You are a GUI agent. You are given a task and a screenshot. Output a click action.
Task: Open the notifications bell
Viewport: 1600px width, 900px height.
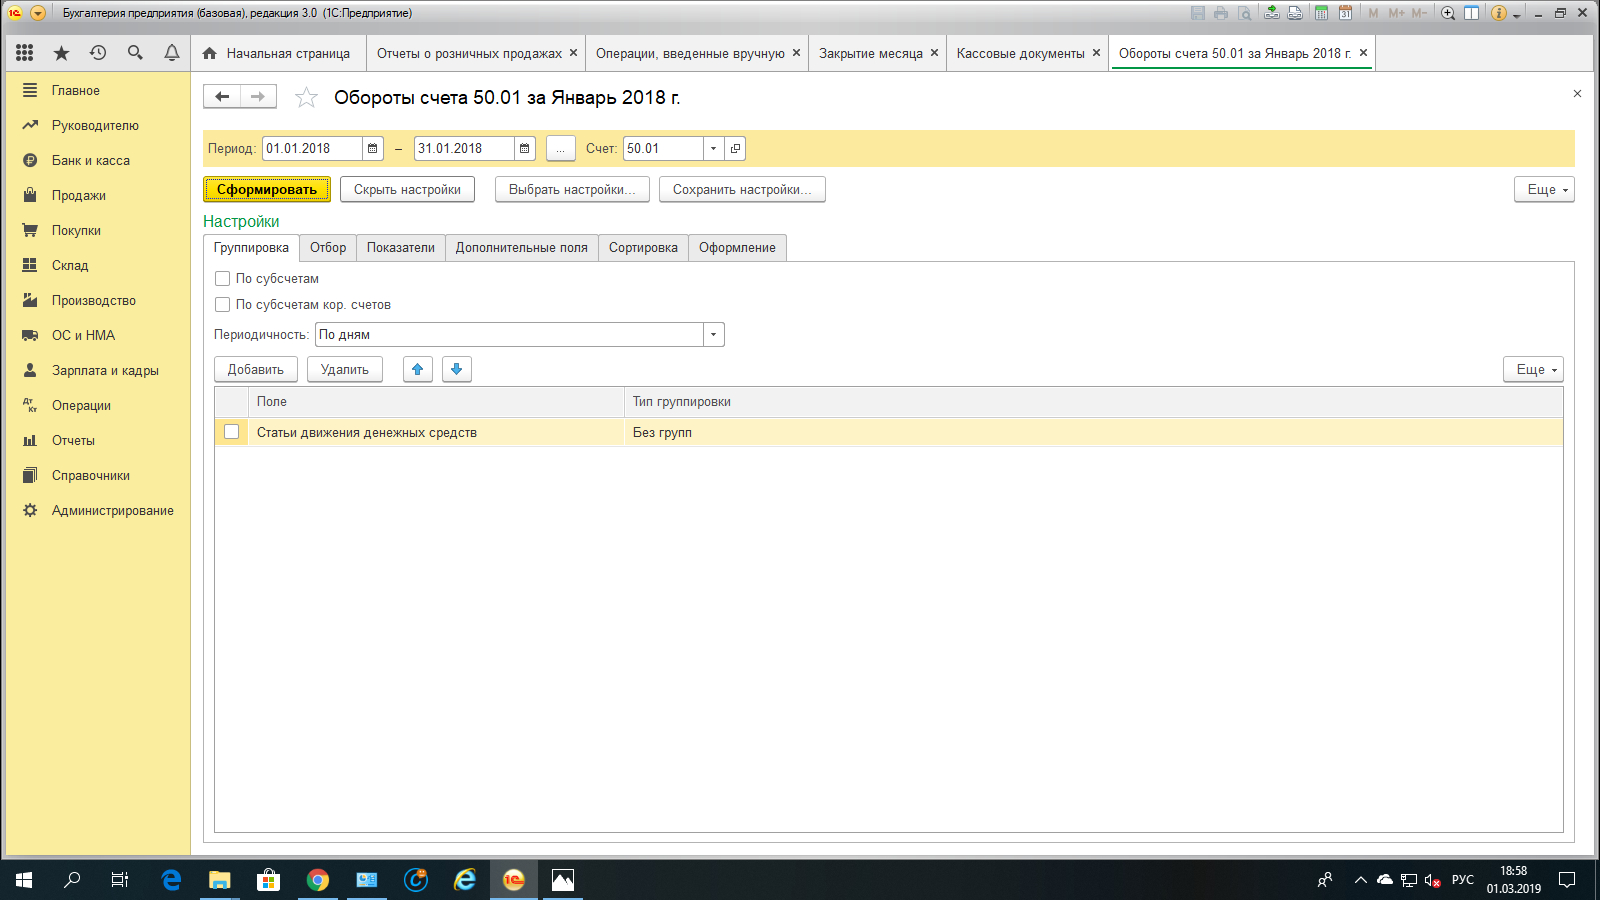172,53
